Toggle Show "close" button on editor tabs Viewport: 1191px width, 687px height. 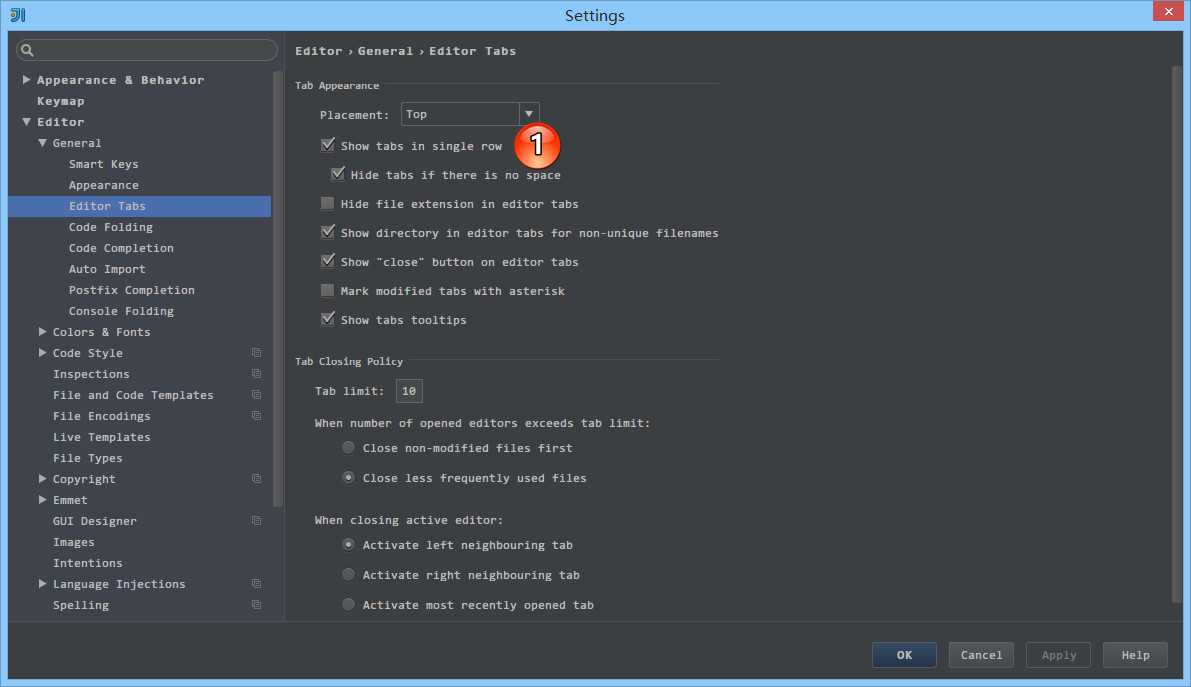[327, 261]
